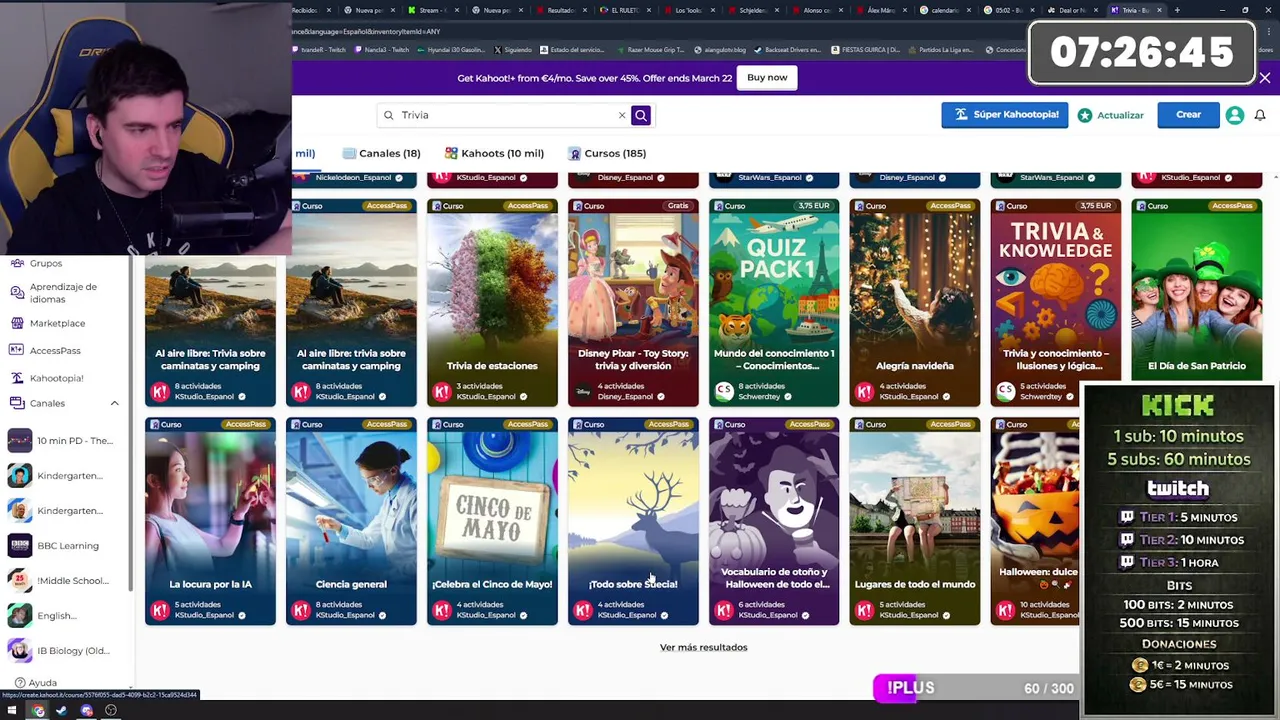Screen dimensions: 1280x720
Task: Close the Kahoot+ offer banner
Action: click(1265, 78)
